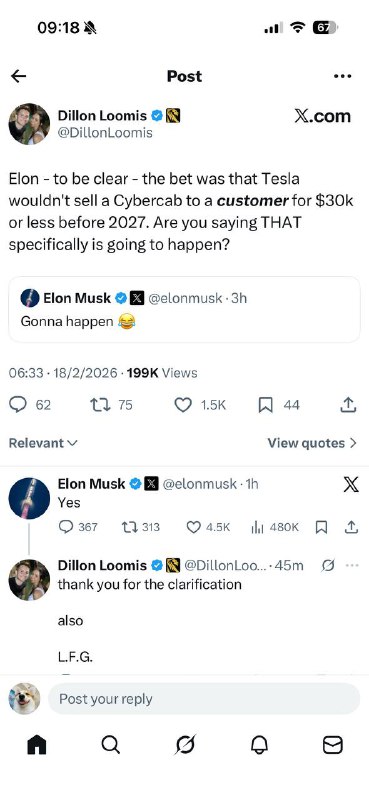Screen dimensions: 369x800
Task: Share the main post via upload icon
Action: (347, 405)
